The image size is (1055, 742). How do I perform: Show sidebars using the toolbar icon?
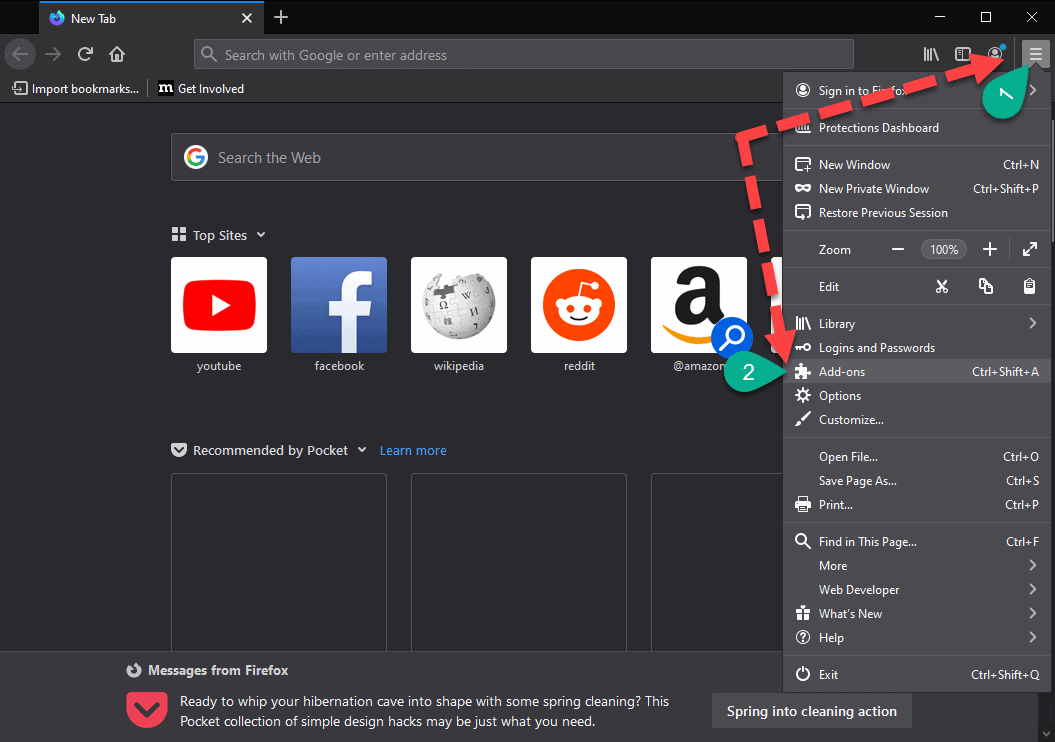pyautogui.click(x=963, y=54)
